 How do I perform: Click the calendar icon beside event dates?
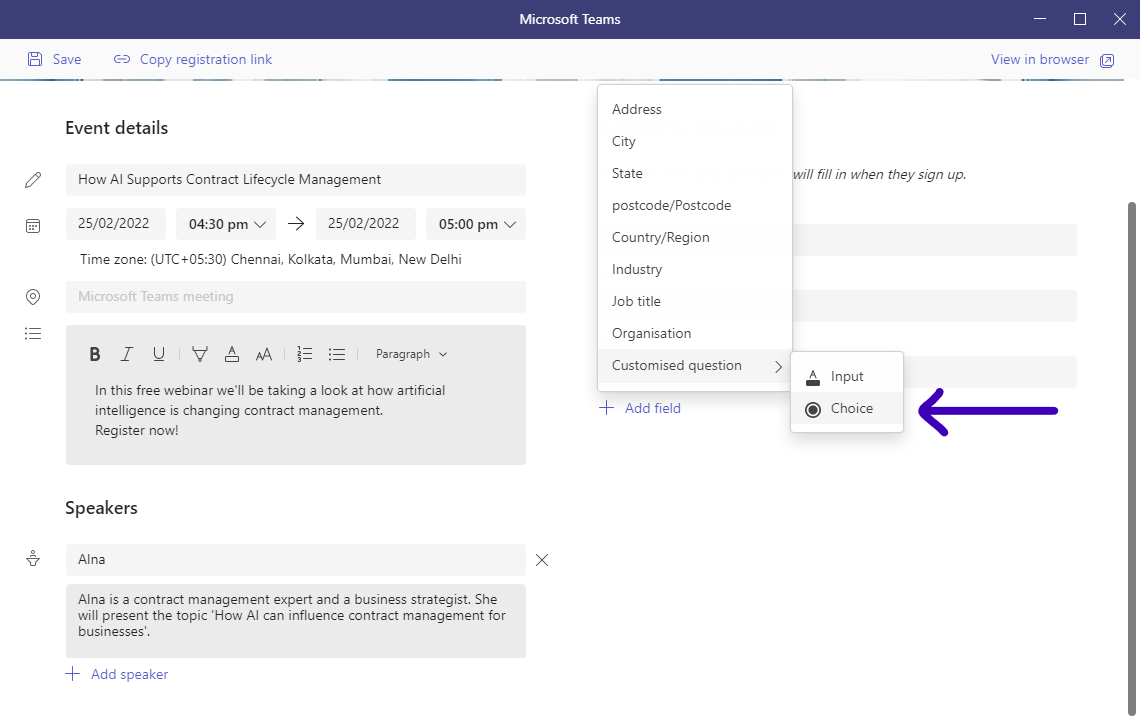click(x=33, y=225)
